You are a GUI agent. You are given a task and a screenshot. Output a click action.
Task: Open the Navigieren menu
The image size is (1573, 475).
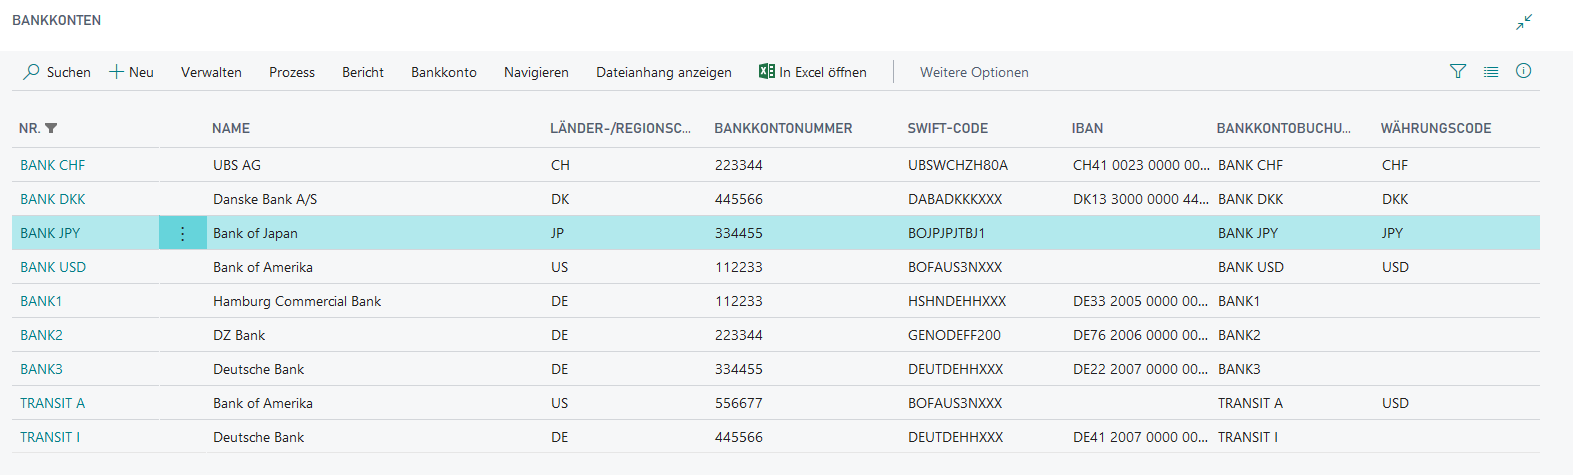pos(536,72)
